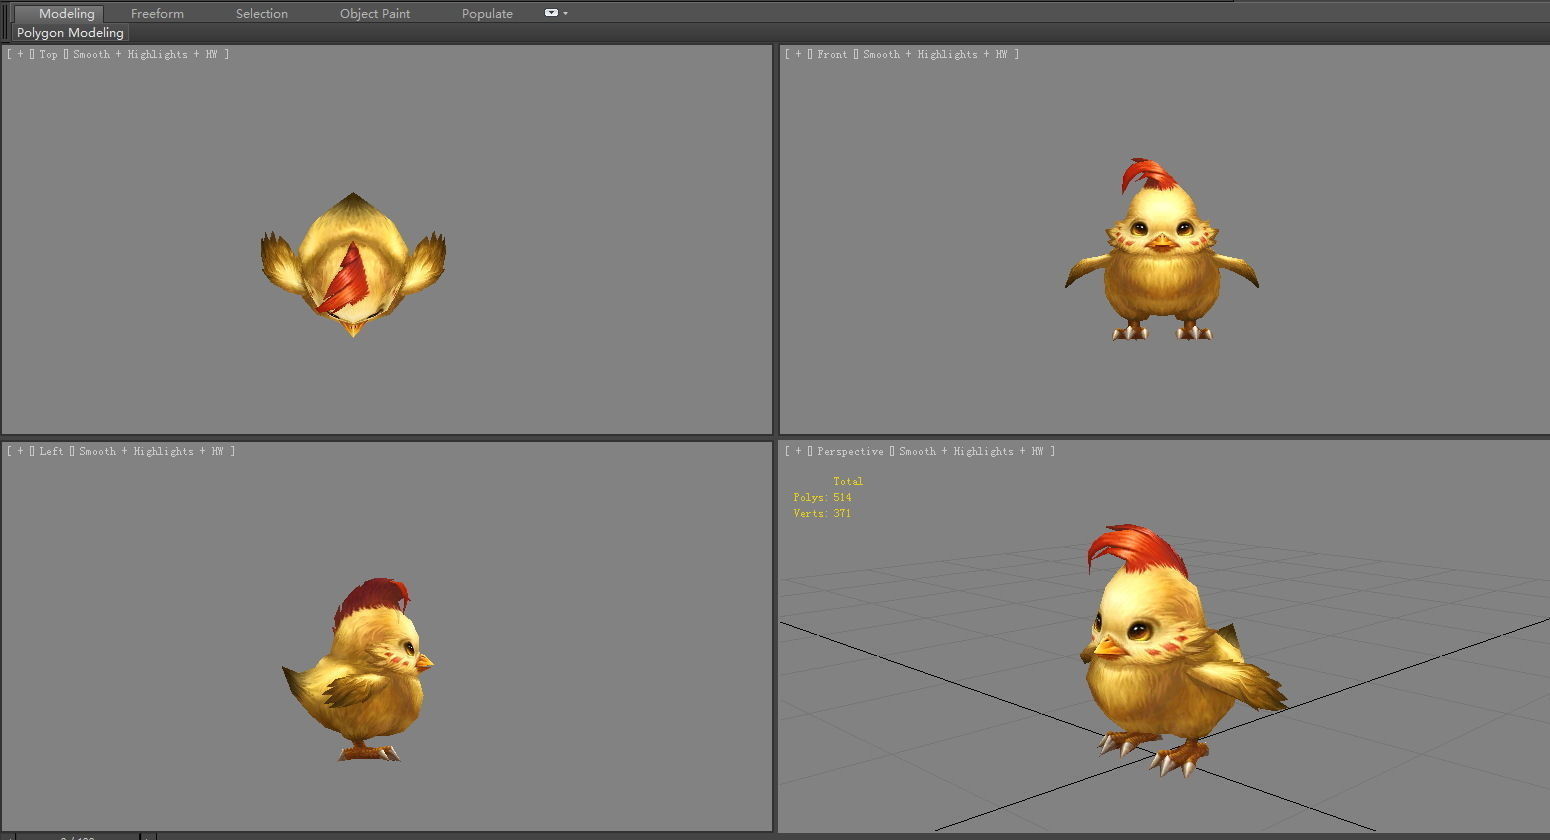Click the [+] menu in the Perspective viewport
The height and width of the screenshot is (840, 1550).
pos(798,451)
